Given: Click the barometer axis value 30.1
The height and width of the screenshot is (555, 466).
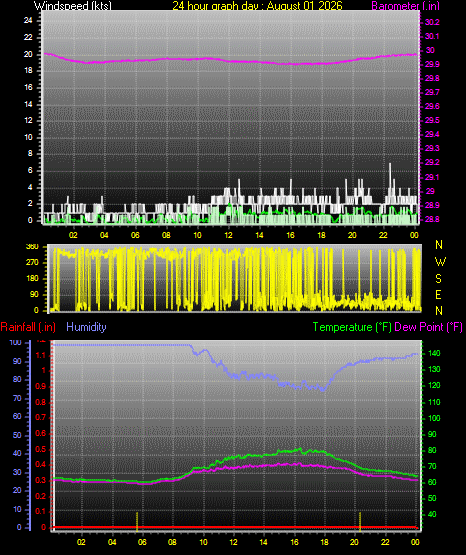Looking at the screenshot, I should coord(432,36).
